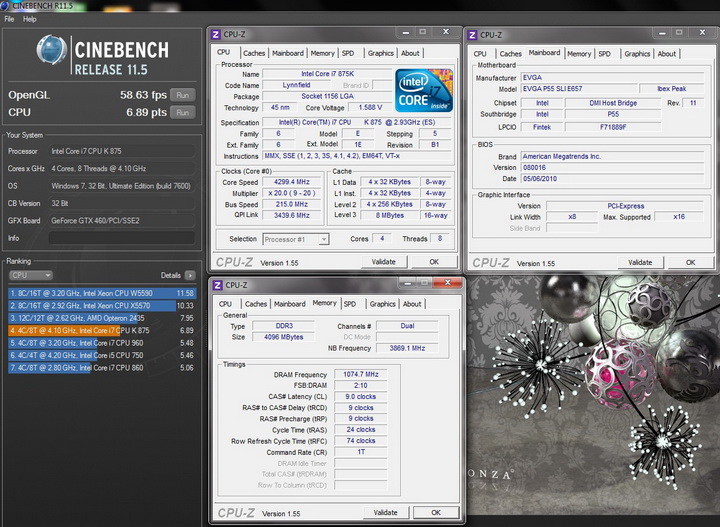The width and height of the screenshot is (720, 527).
Task: Select ranking row Intel Core i7 CPU 960
Action: pyautogui.click(x=102, y=342)
